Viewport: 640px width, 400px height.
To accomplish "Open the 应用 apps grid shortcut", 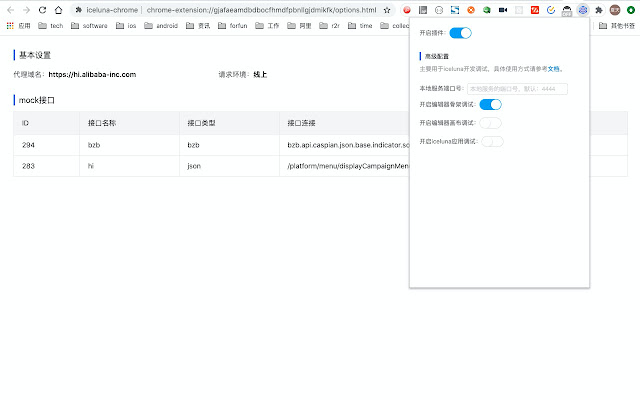I will tap(18, 26).
